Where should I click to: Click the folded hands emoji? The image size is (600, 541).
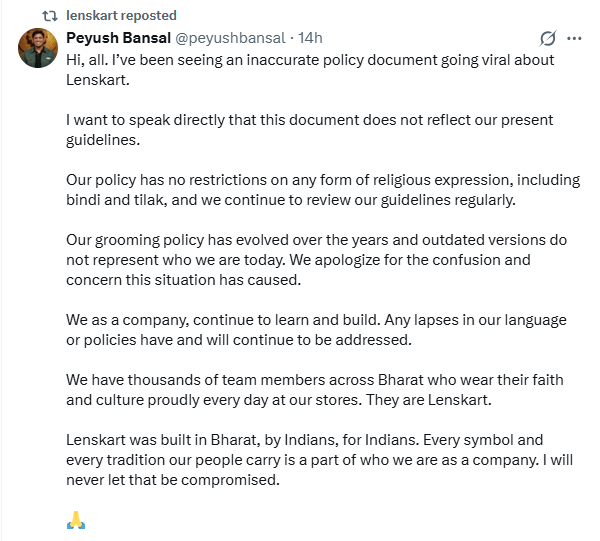(76, 520)
